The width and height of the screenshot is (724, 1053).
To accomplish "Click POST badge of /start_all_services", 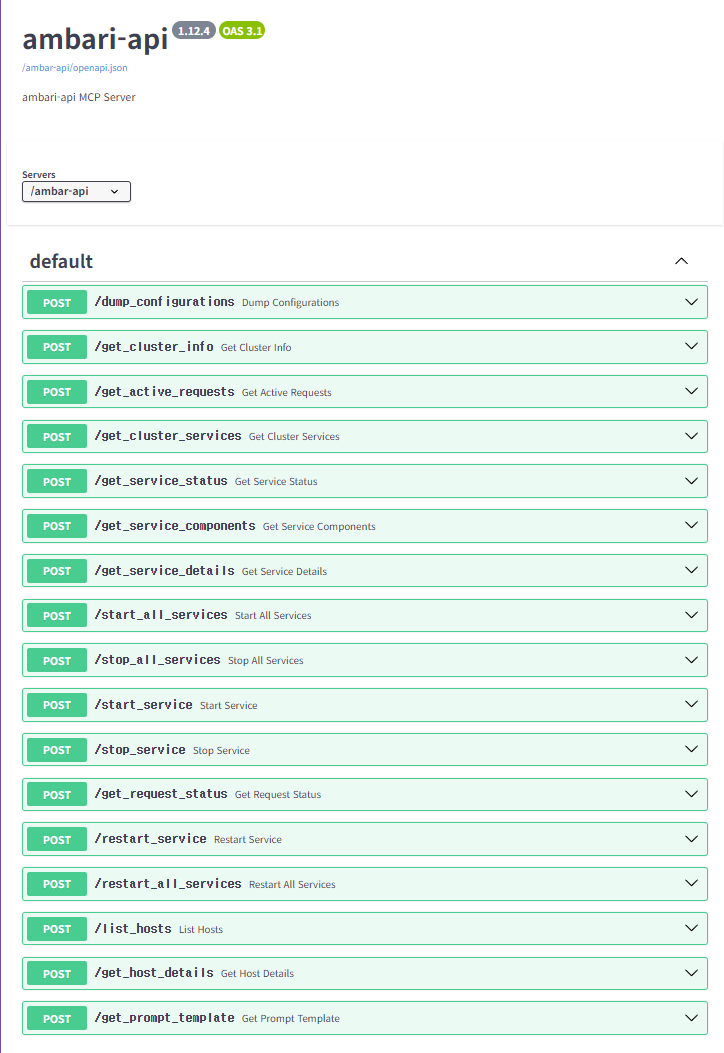I will pyautogui.click(x=57, y=615).
